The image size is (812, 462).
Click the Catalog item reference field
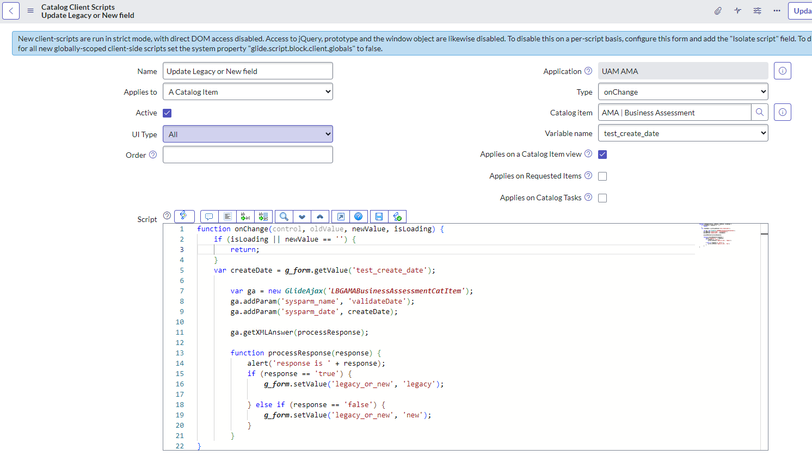(674, 112)
